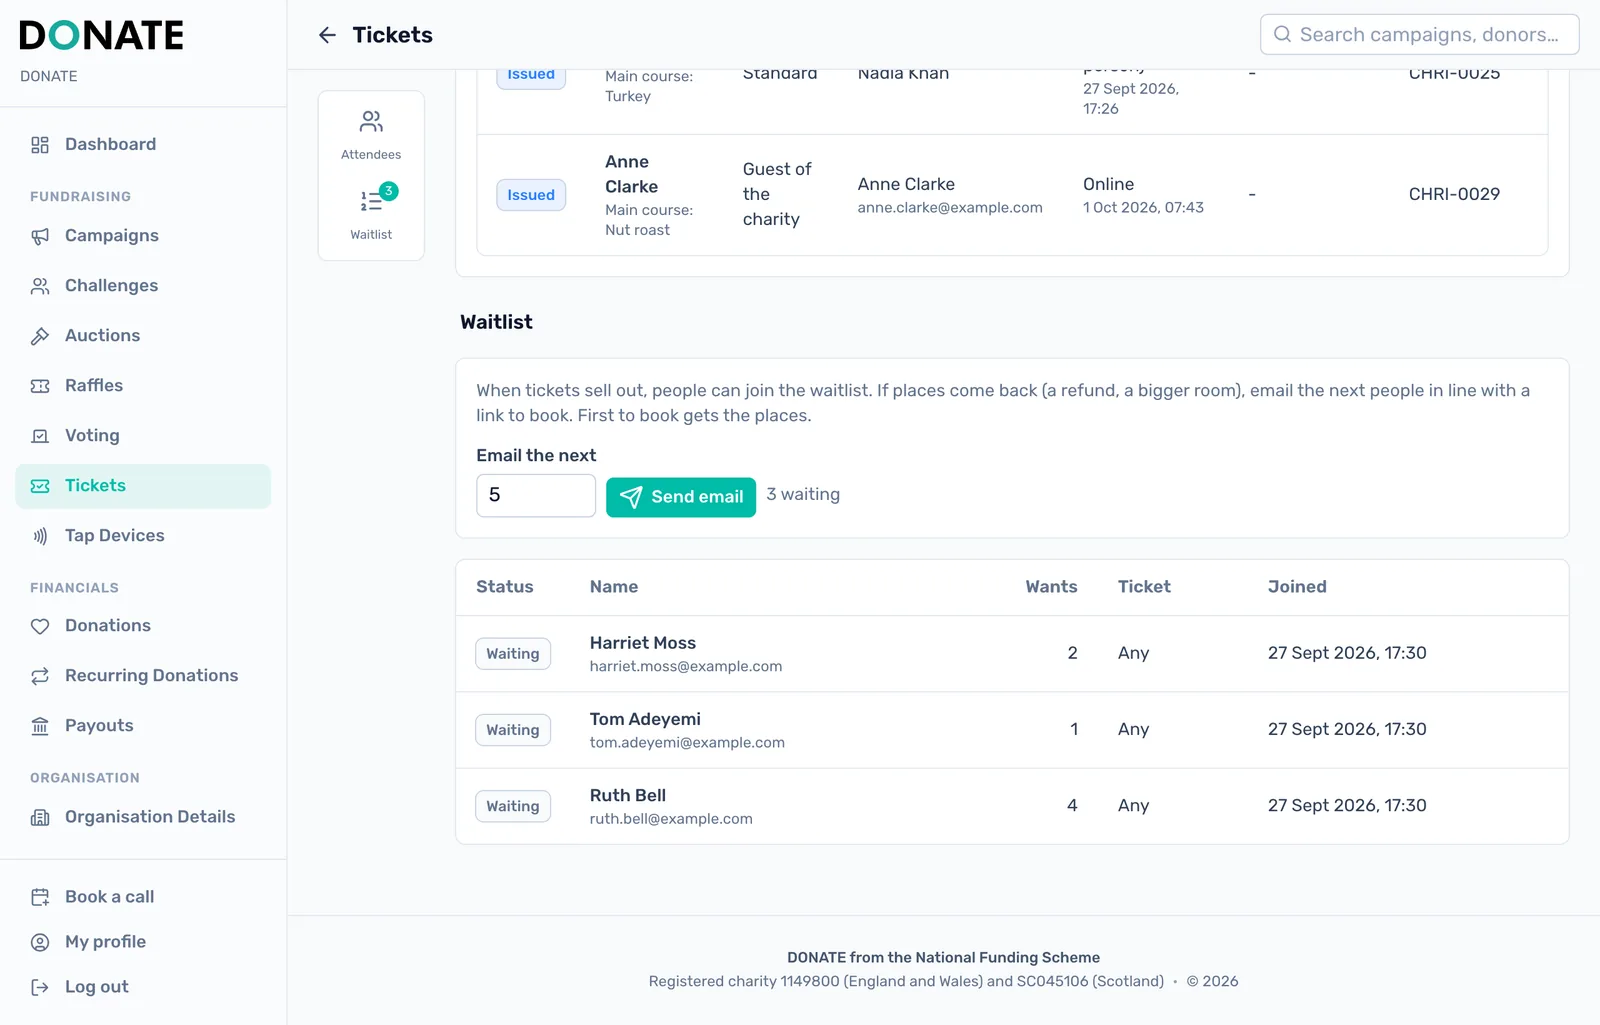Open Campaigns in the sidebar menu
1600x1025 pixels.
(x=143, y=236)
